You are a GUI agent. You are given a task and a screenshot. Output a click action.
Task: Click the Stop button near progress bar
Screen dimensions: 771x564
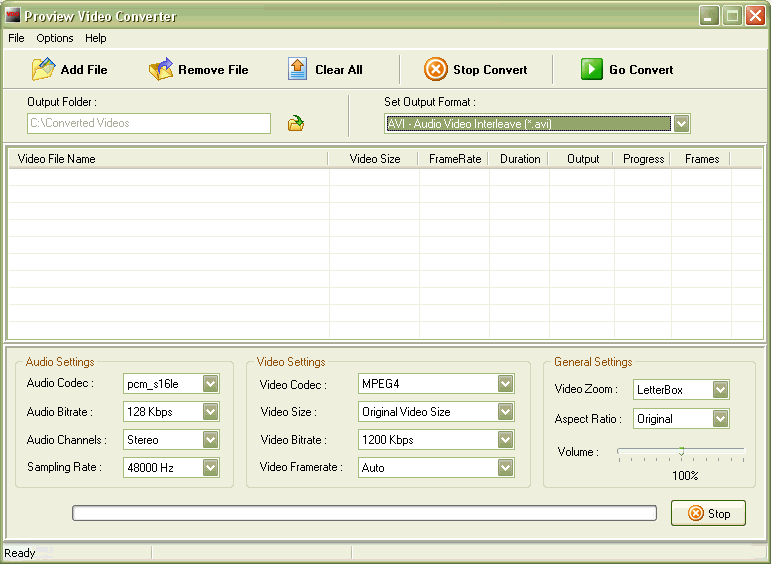(x=708, y=513)
